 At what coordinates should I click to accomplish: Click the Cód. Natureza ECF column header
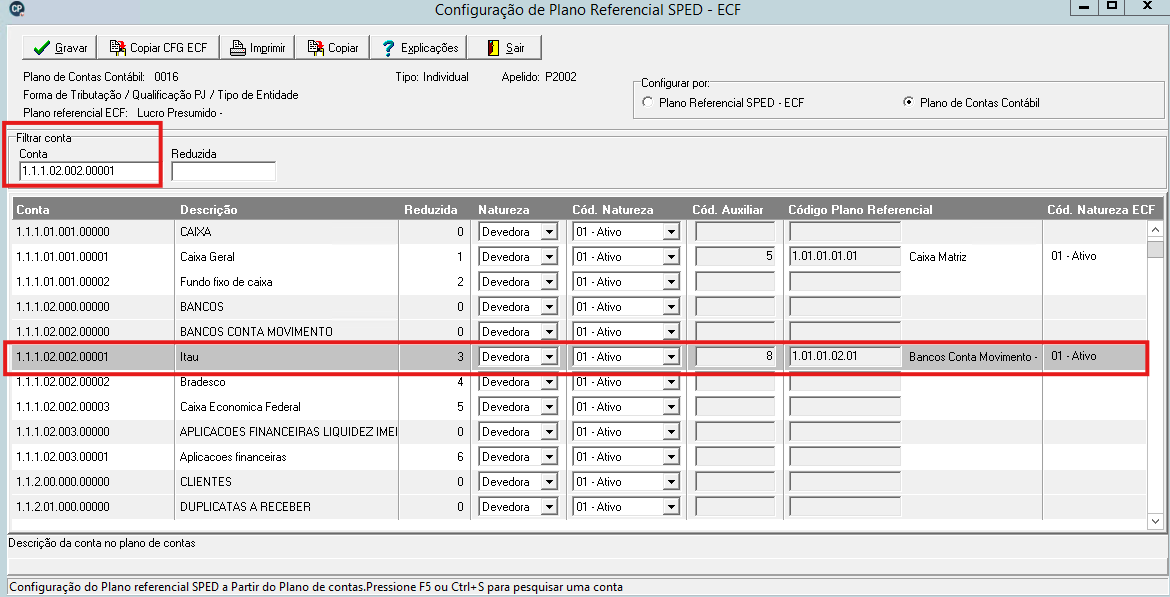pyautogui.click(x=1101, y=210)
